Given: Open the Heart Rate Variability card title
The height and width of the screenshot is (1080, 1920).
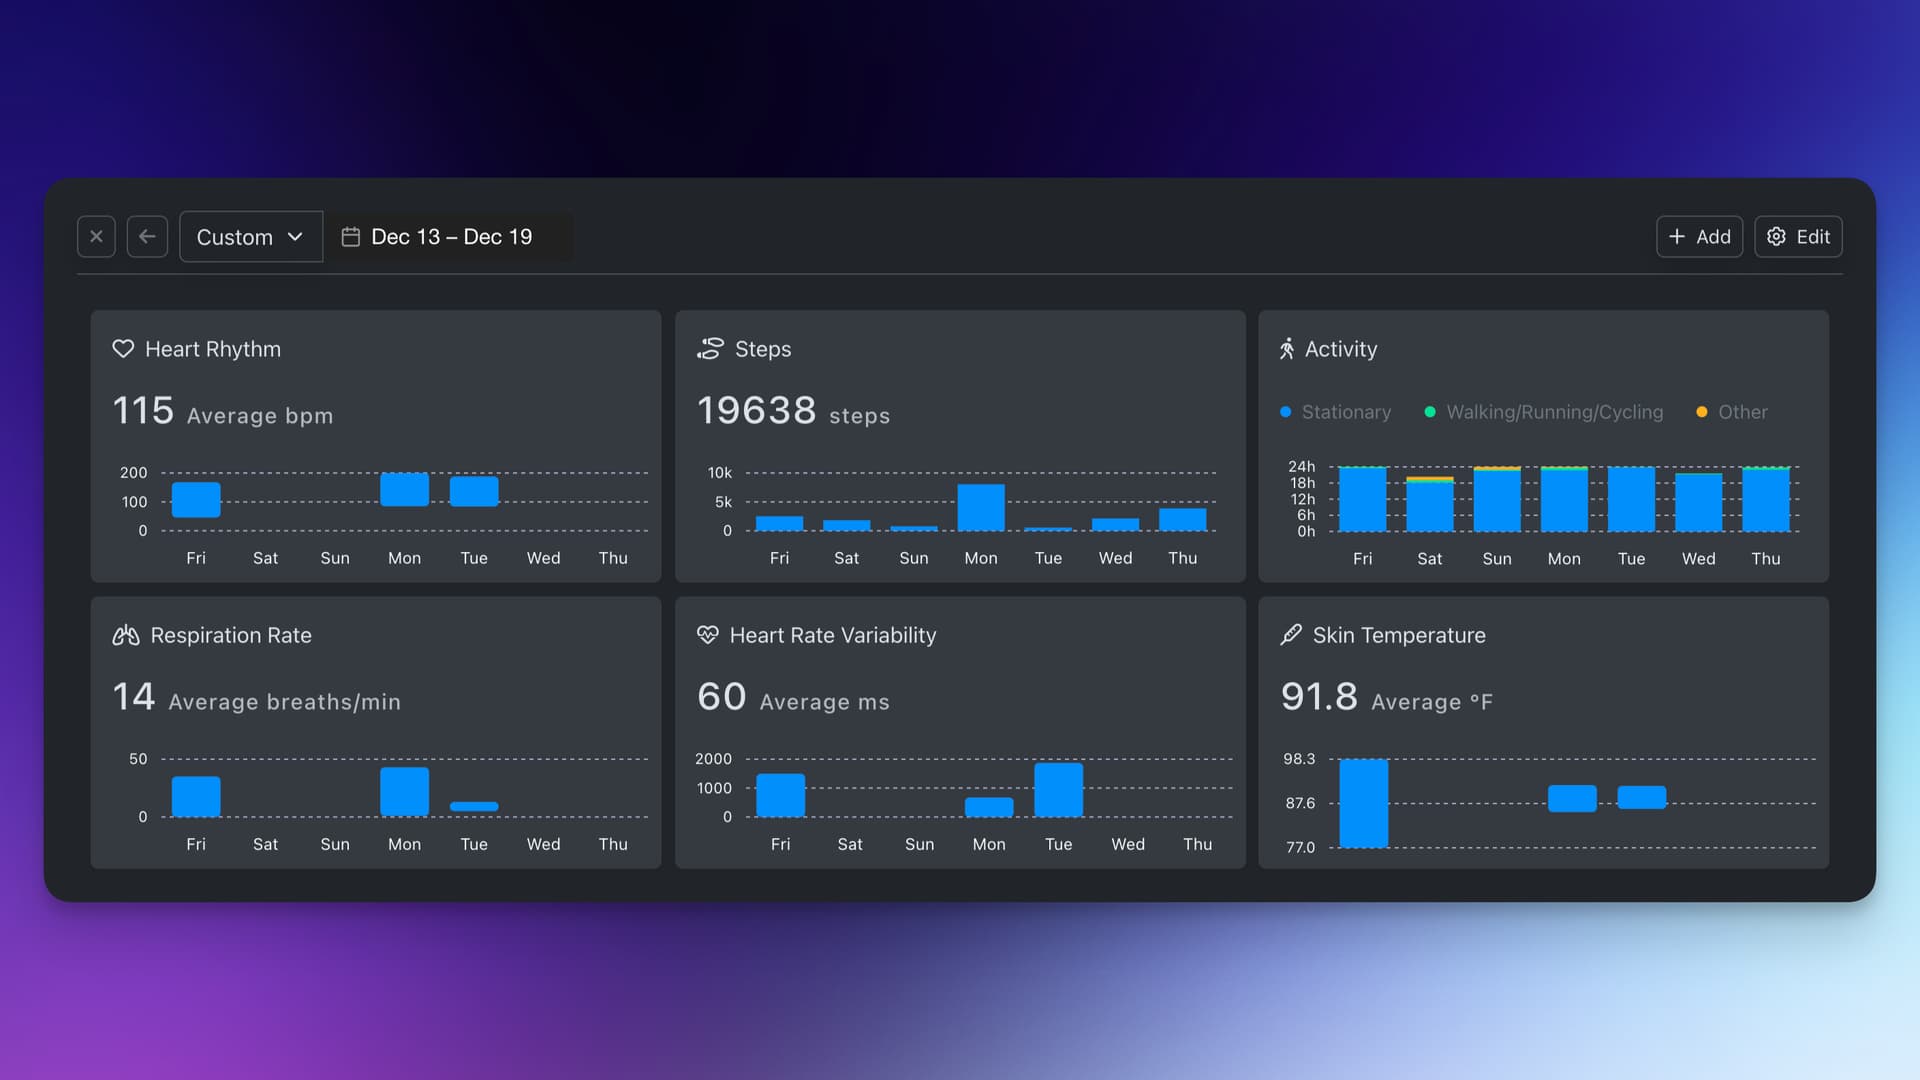Looking at the screenshot, I should point(832,635).
